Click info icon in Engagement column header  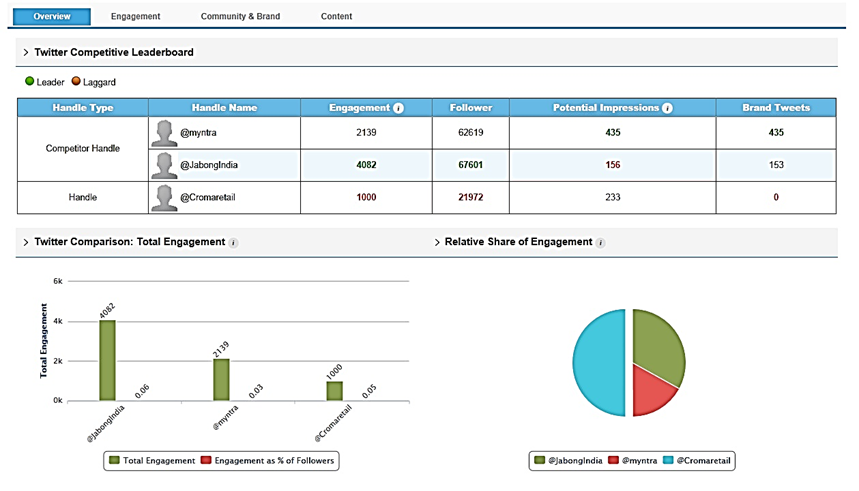click(x=399, y=108)
